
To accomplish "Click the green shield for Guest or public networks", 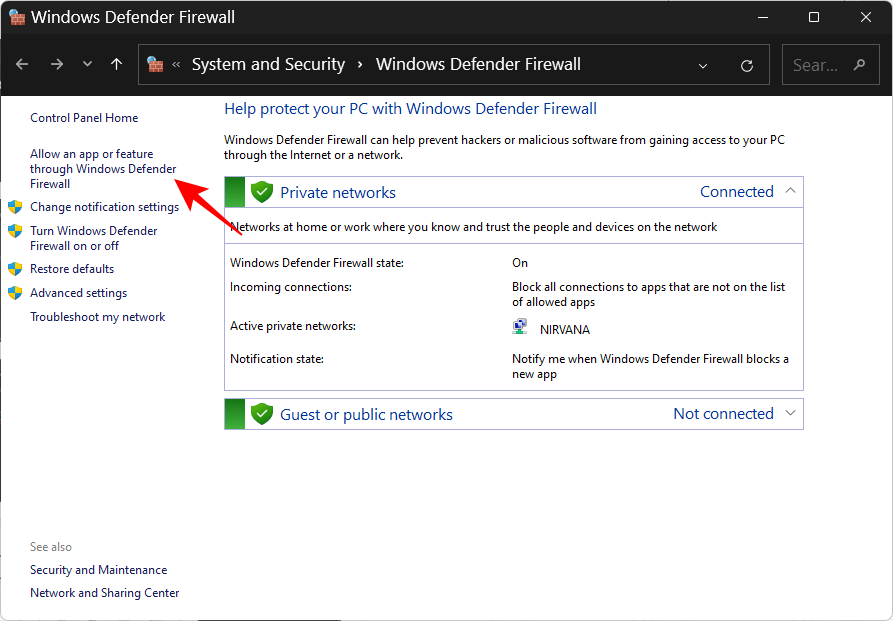I will pos(261,413).
